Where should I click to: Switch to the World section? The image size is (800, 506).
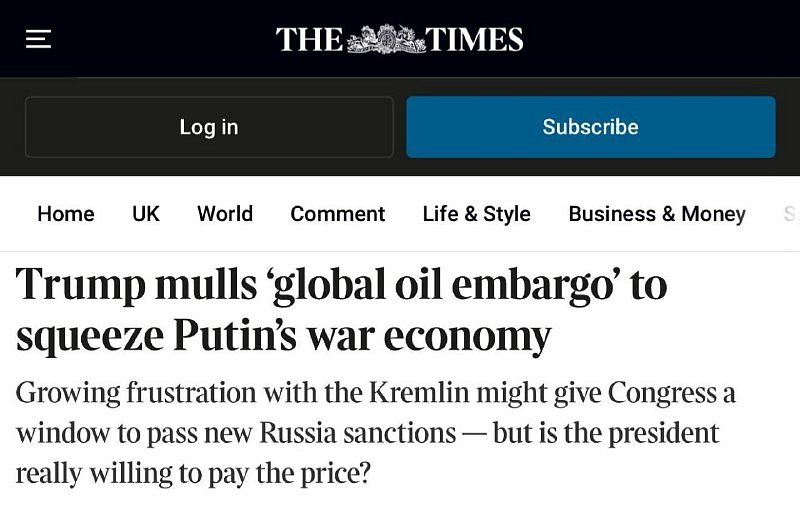click(225, 214)
